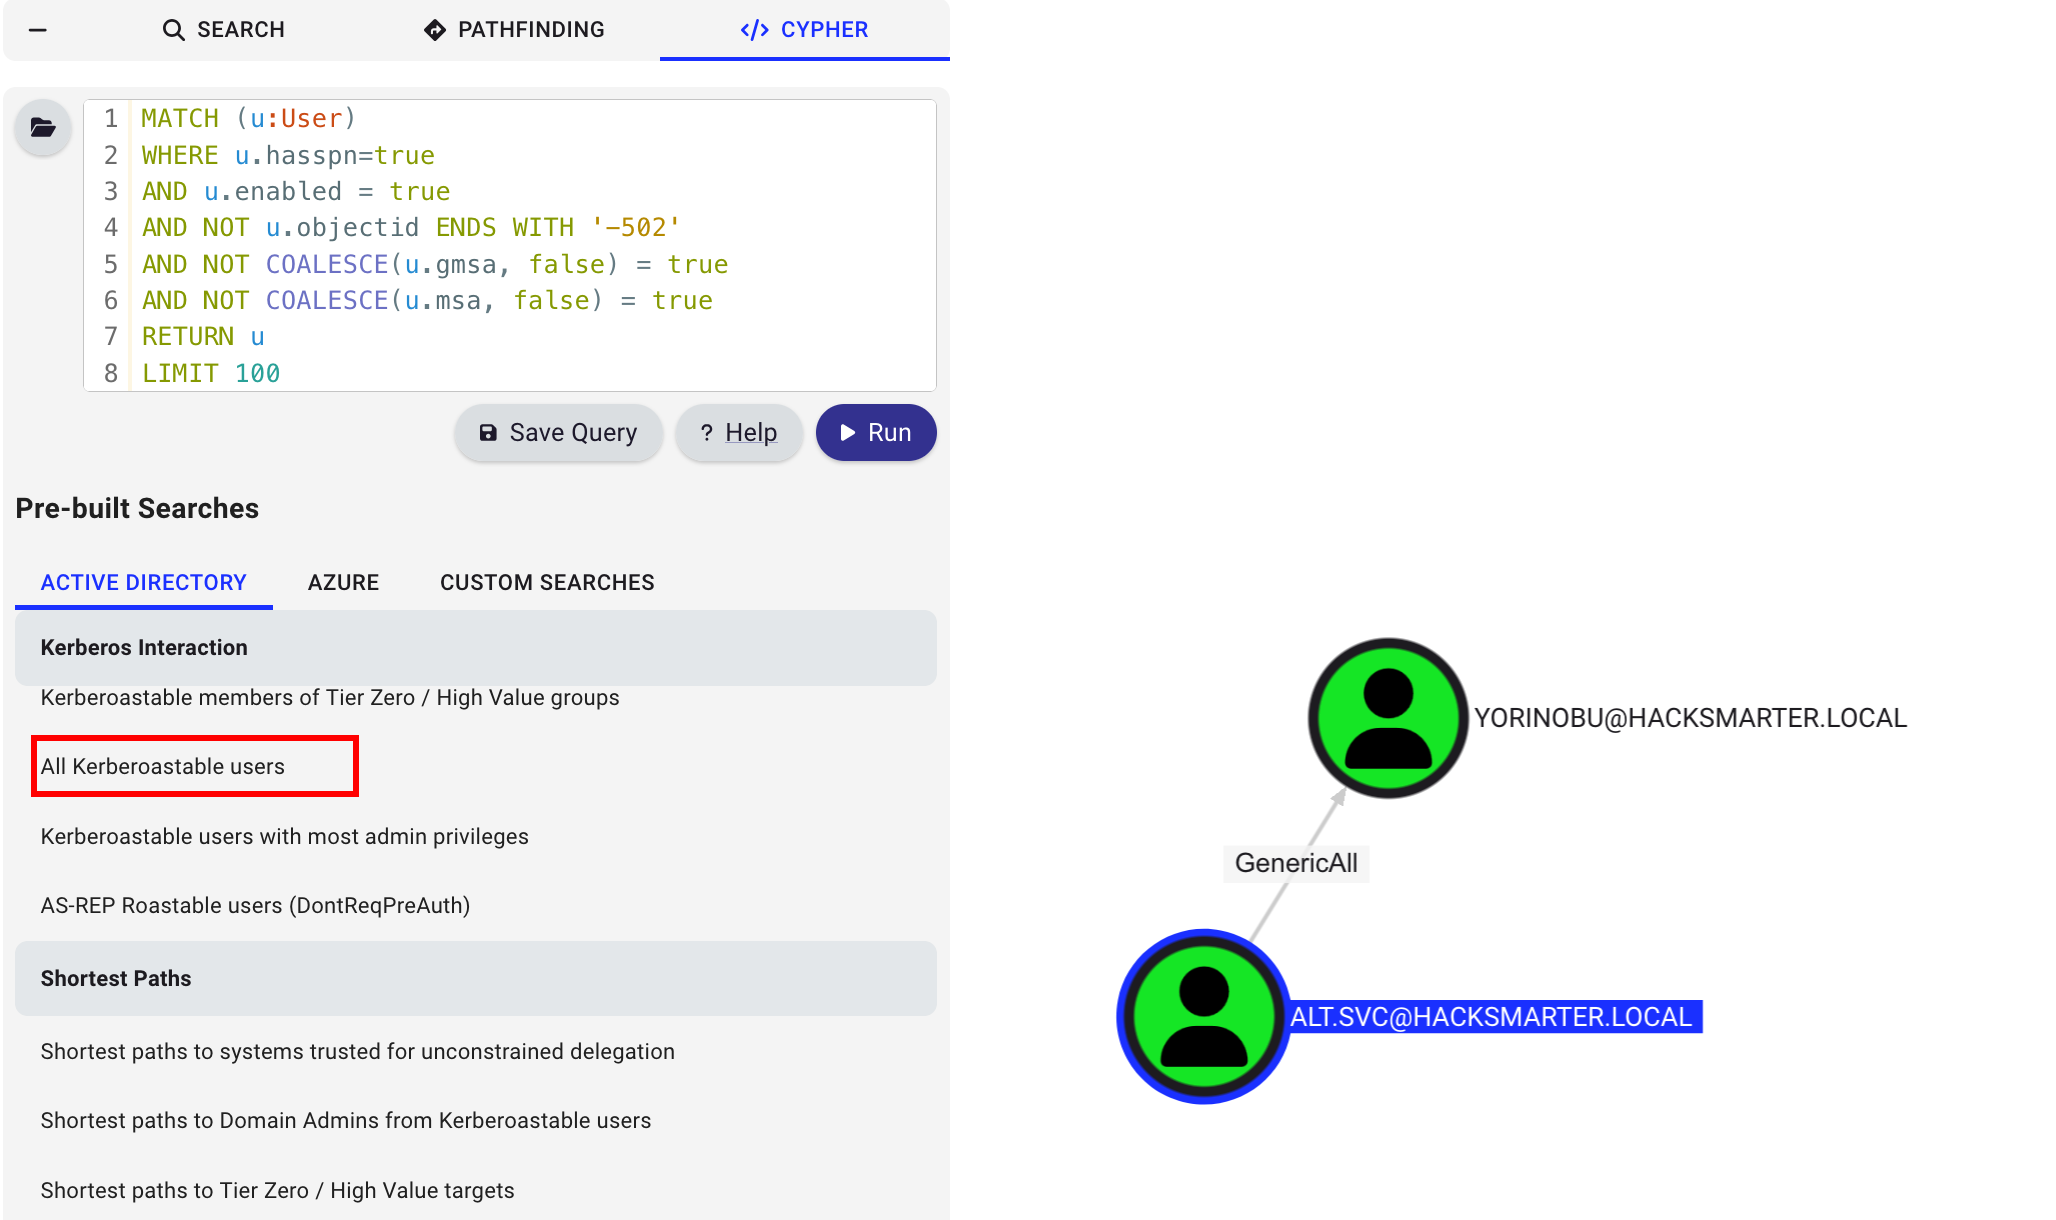Click the GenericAll edge label
This screenshot has height=1220, width=2056.
pos(1296,863)
